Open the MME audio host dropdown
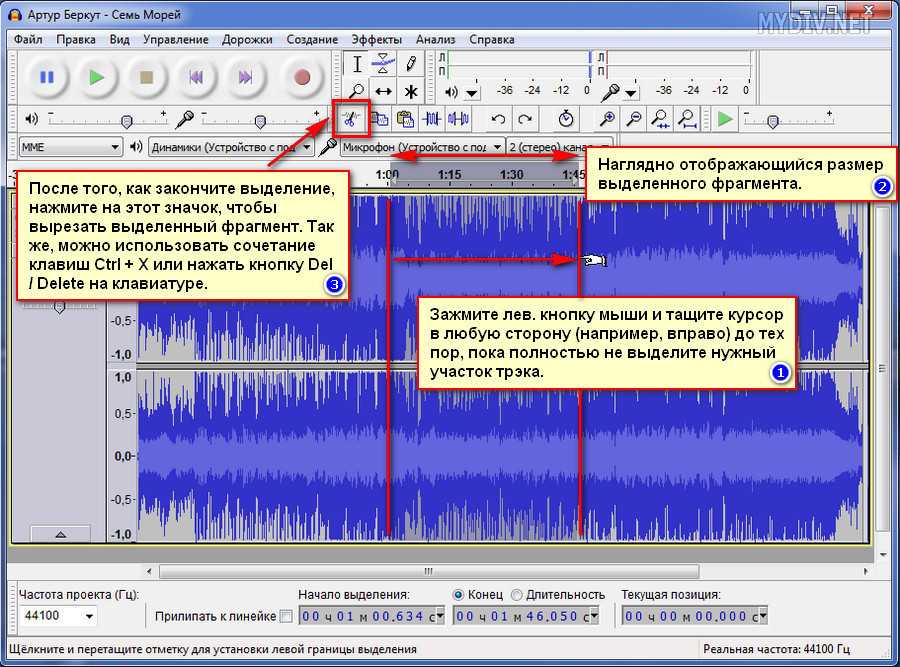This screenshot has width=900, height=667. [70, 147]
